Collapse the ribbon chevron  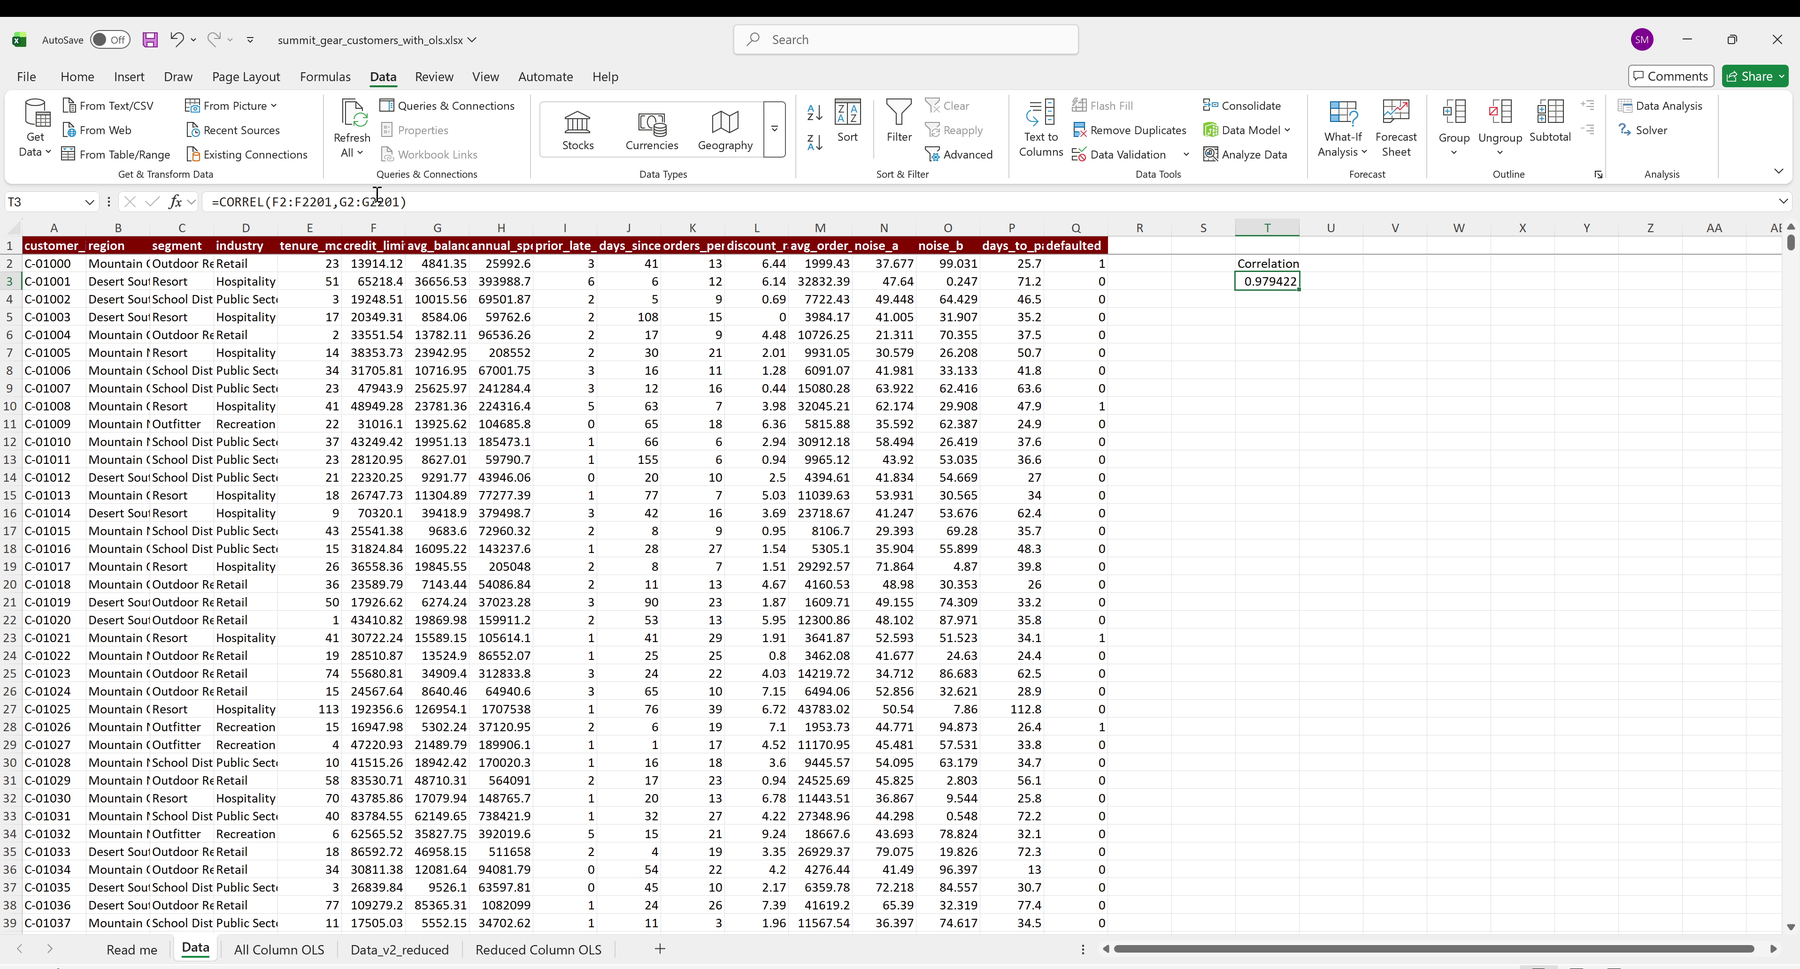(1778, 171)
